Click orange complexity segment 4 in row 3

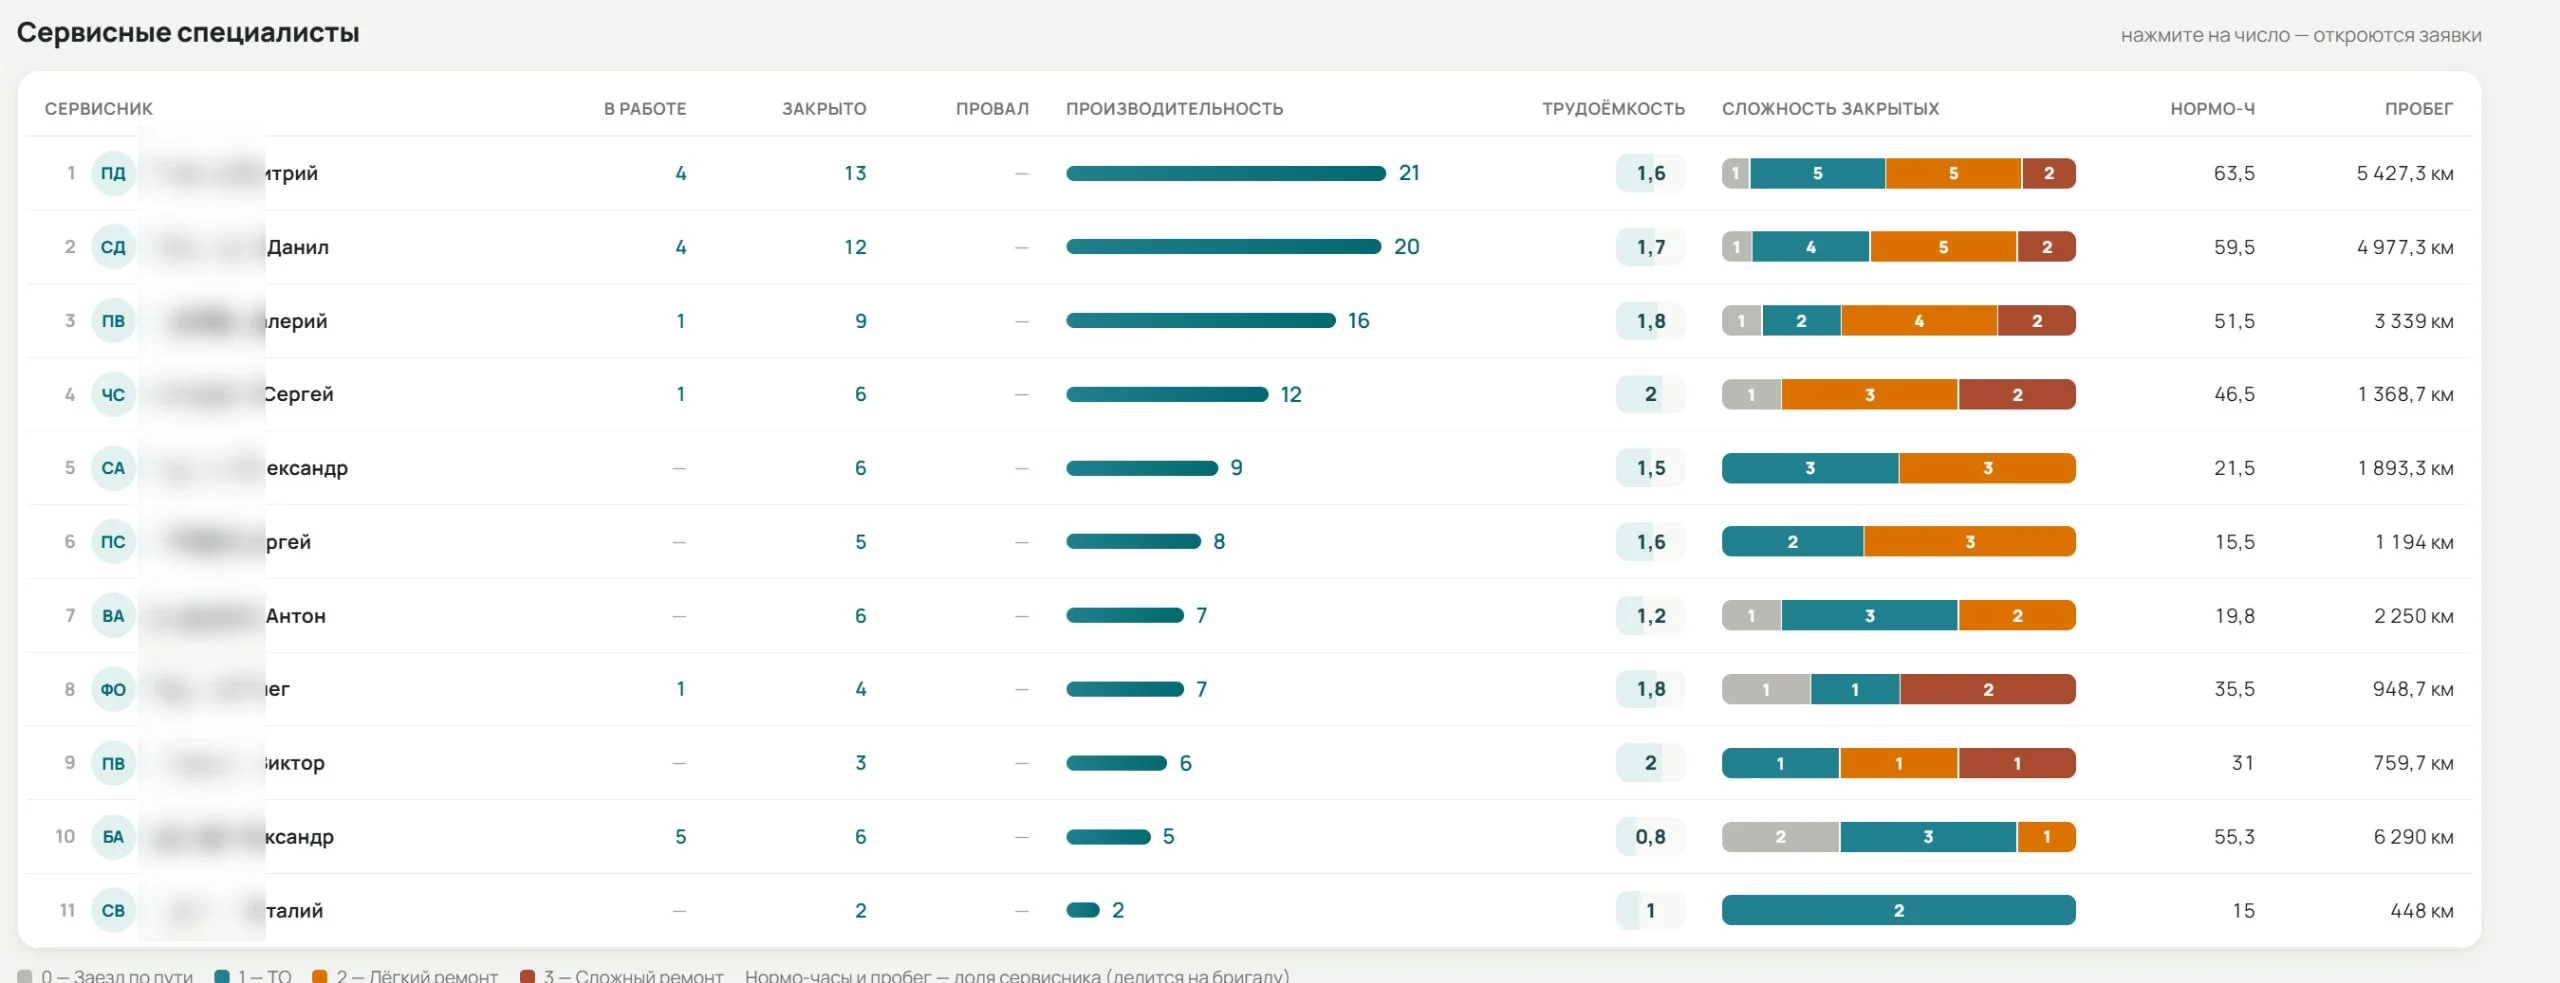[x=1919, y=321]
